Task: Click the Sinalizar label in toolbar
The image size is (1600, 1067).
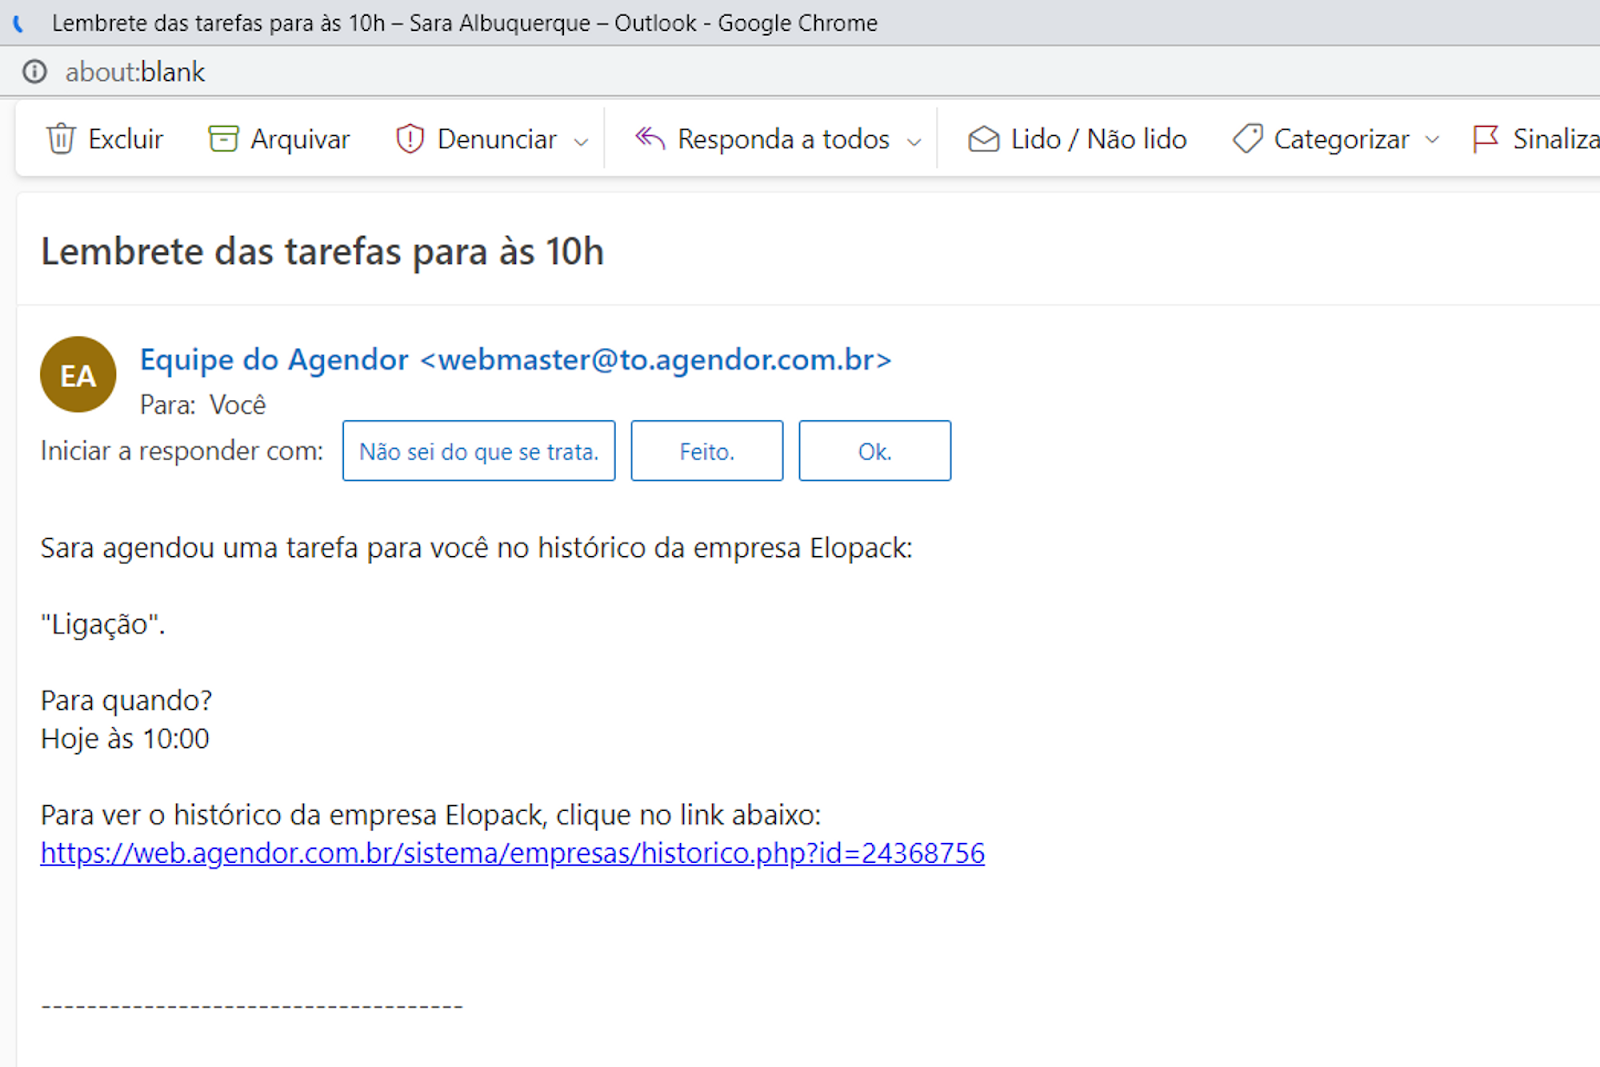Action: (x=1556, y=139)
